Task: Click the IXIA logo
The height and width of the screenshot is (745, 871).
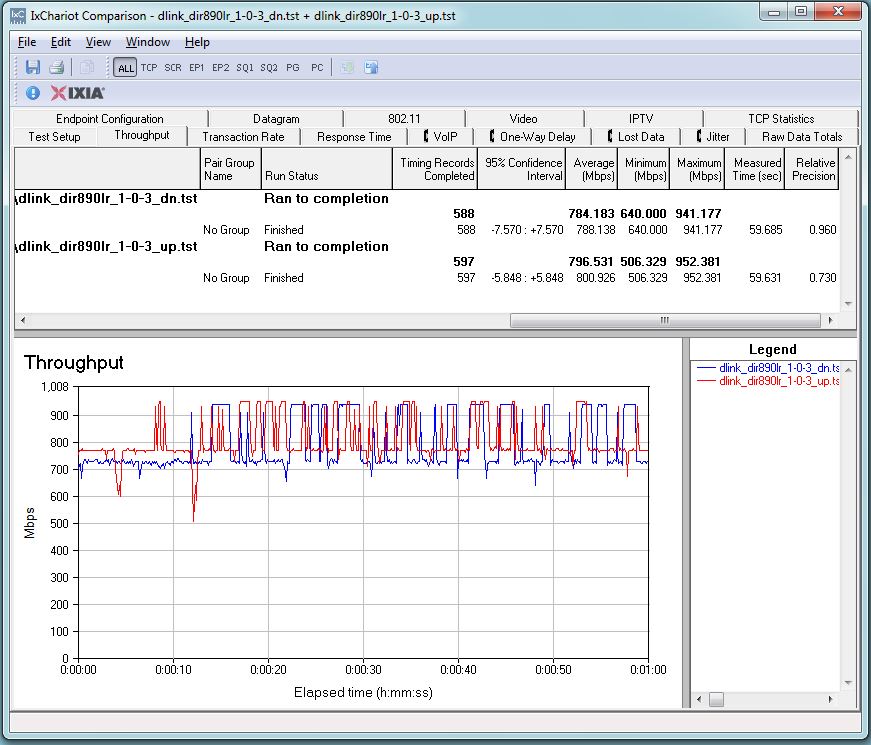Action: 77,93
